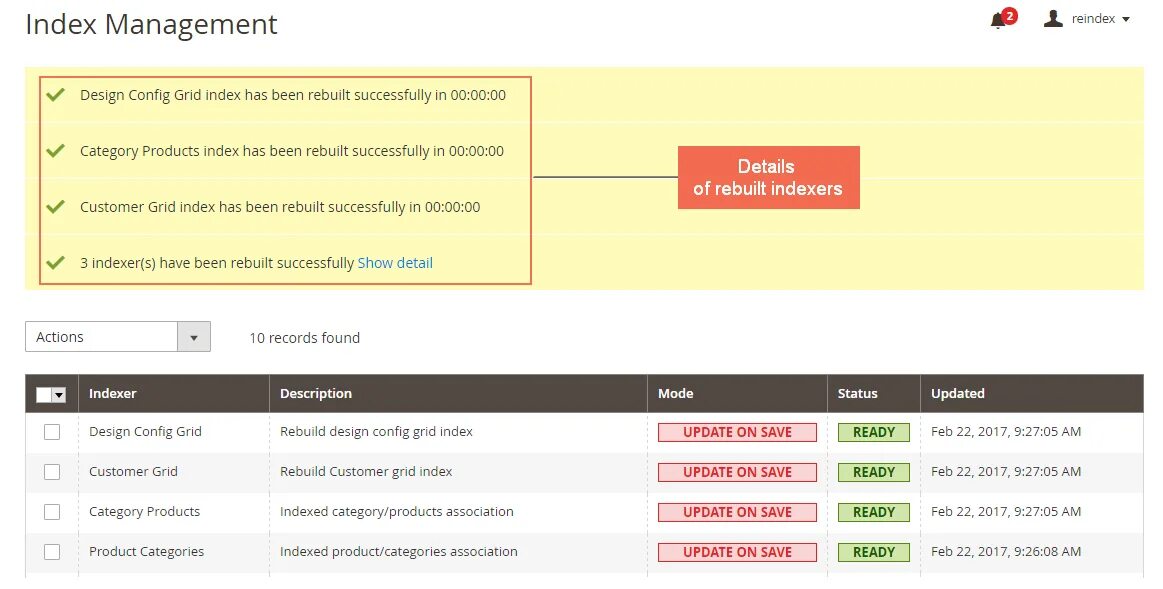Enable the Product Categories row checkbox

pos(52,552)
